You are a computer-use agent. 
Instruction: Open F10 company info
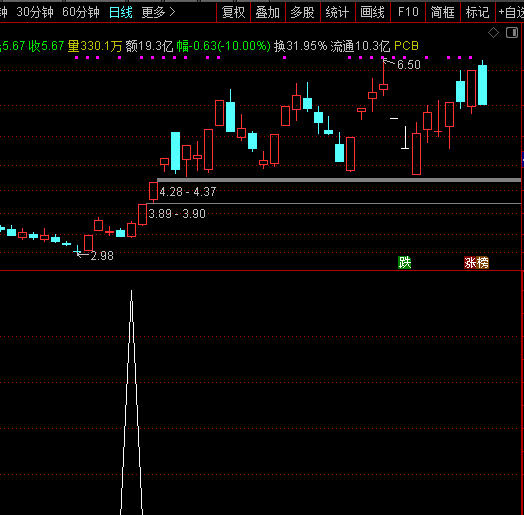tap(408, 12)
